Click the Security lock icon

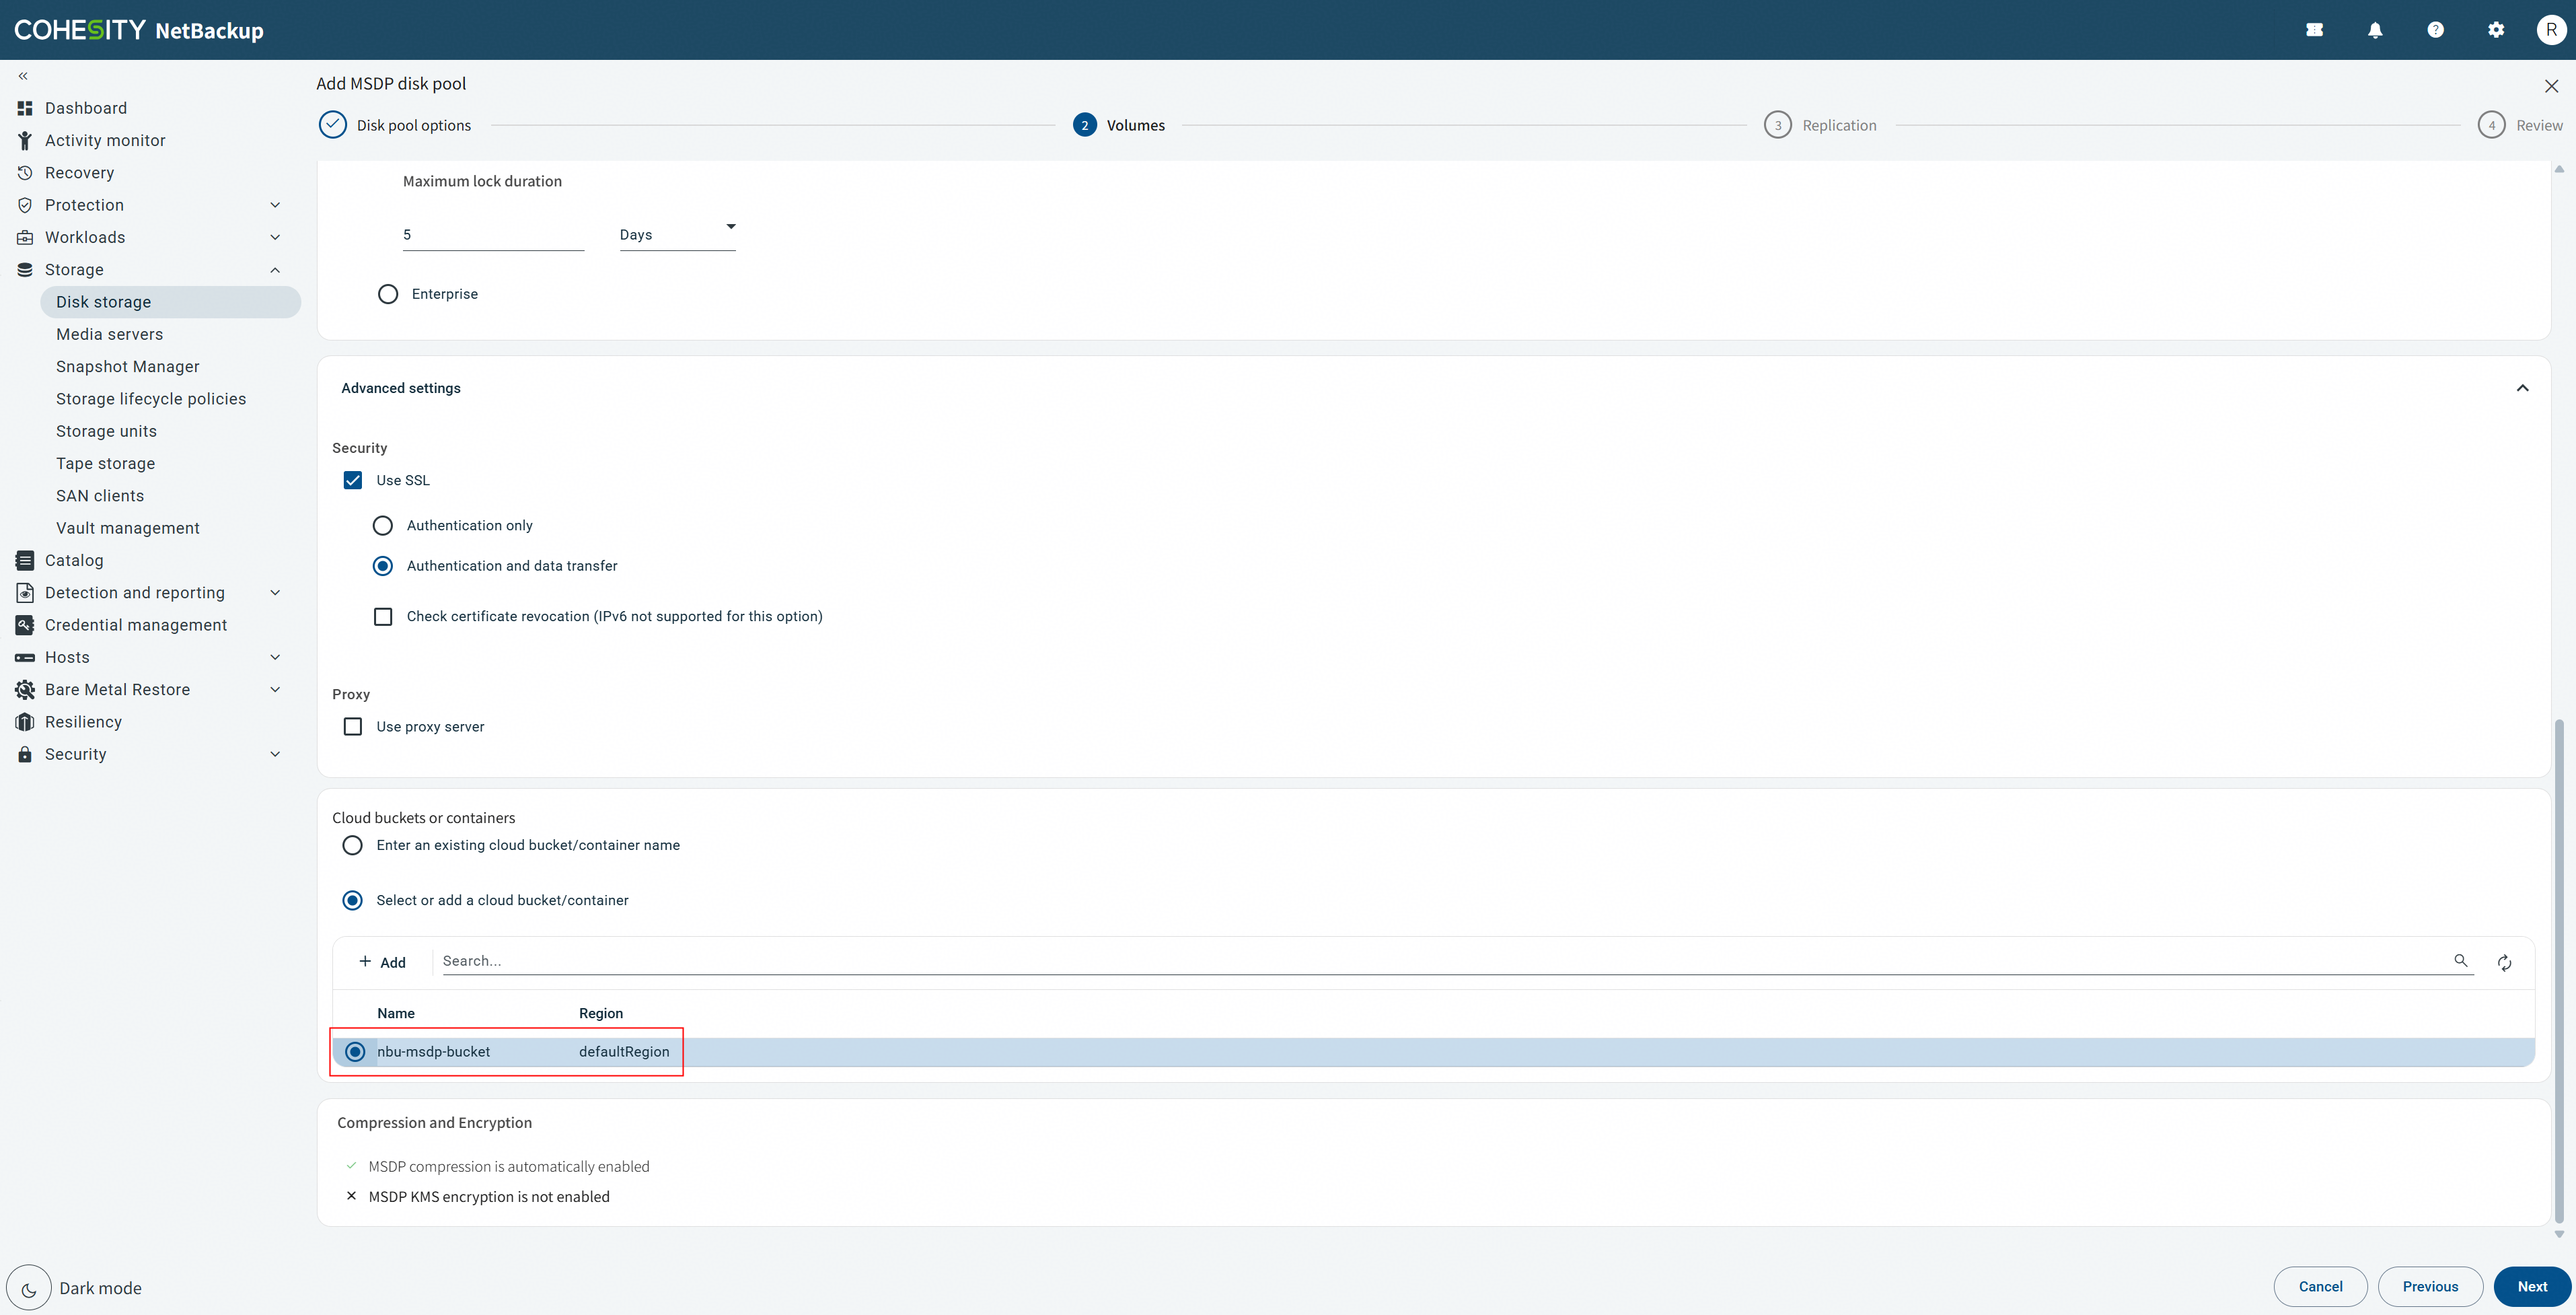pyautogui.click(x=25, y=754)
